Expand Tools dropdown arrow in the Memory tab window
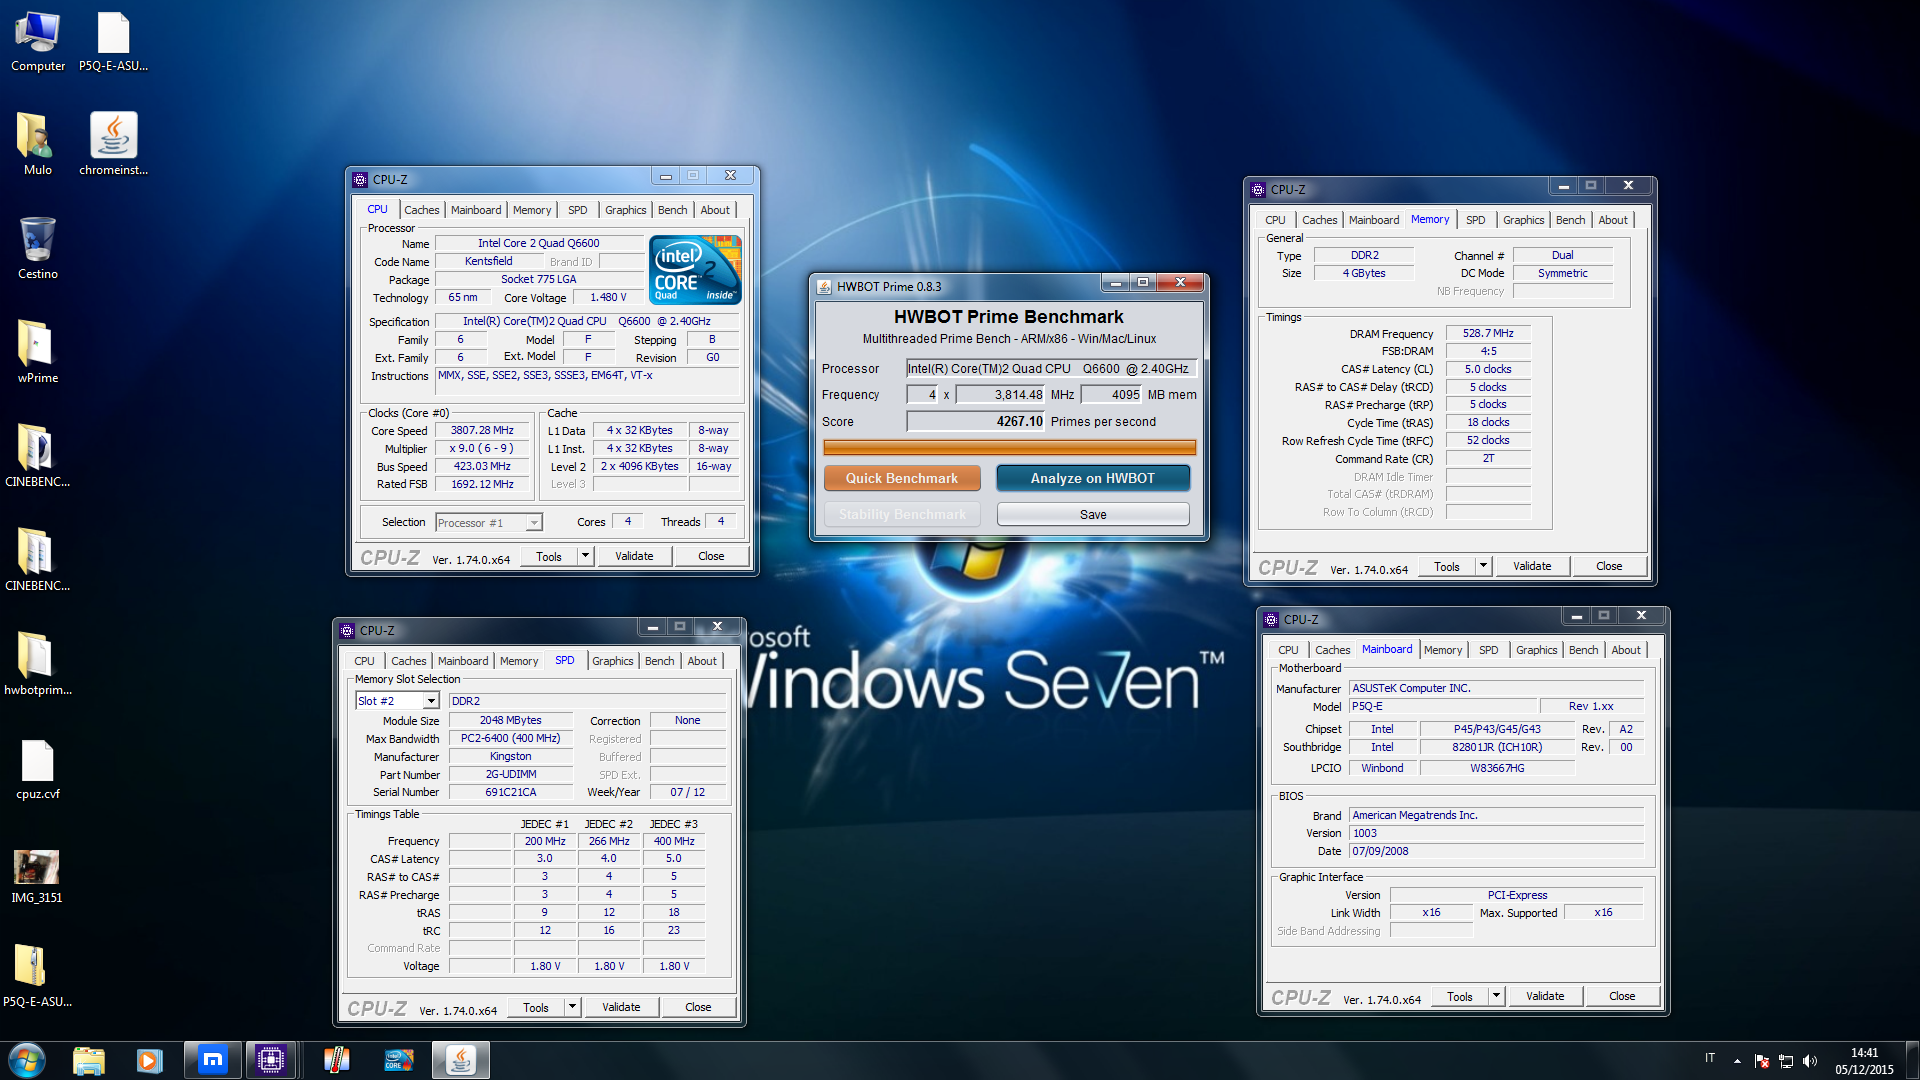This screenshot has height=1080, width=1920. [1484, 566]
